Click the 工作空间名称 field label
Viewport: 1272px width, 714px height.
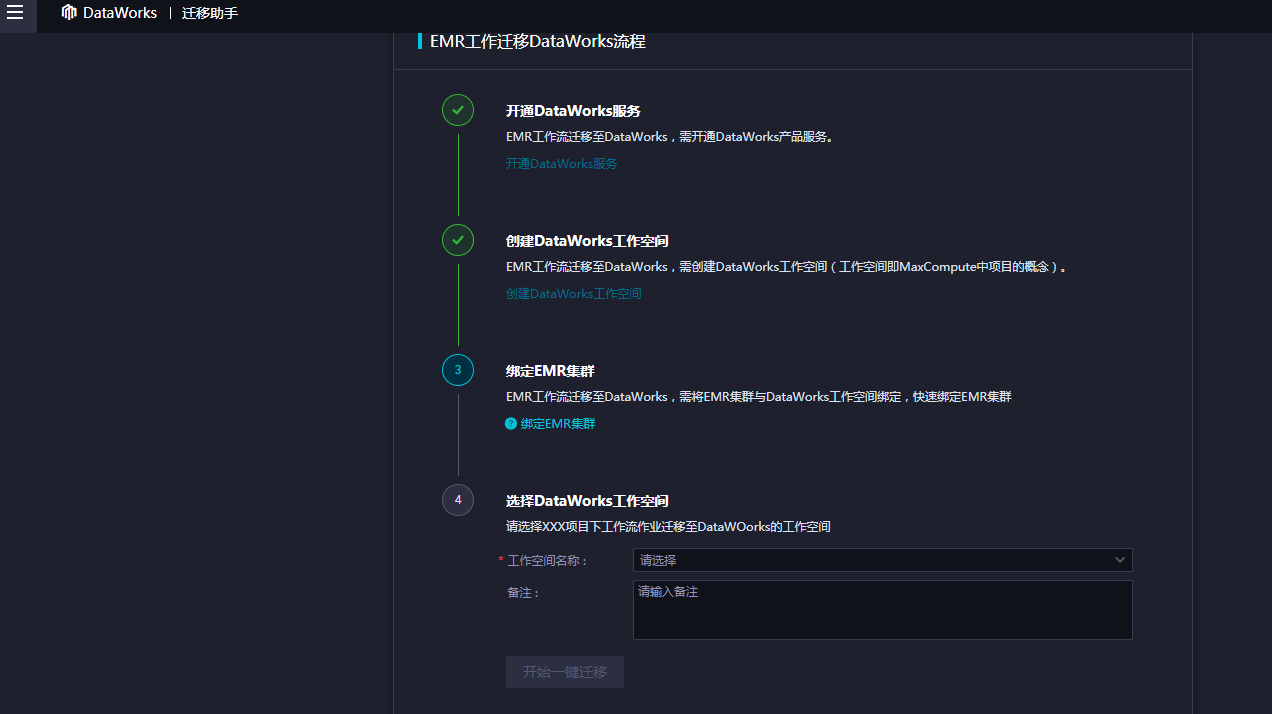click(548, 561)
